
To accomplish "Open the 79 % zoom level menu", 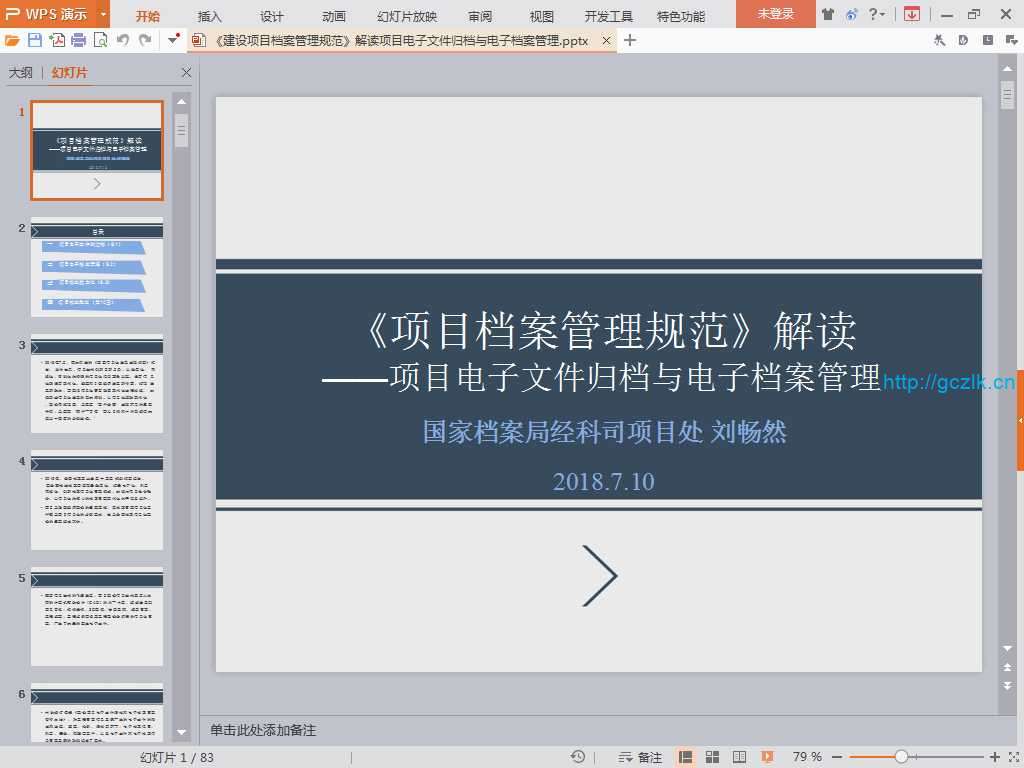I will point(807,757).
